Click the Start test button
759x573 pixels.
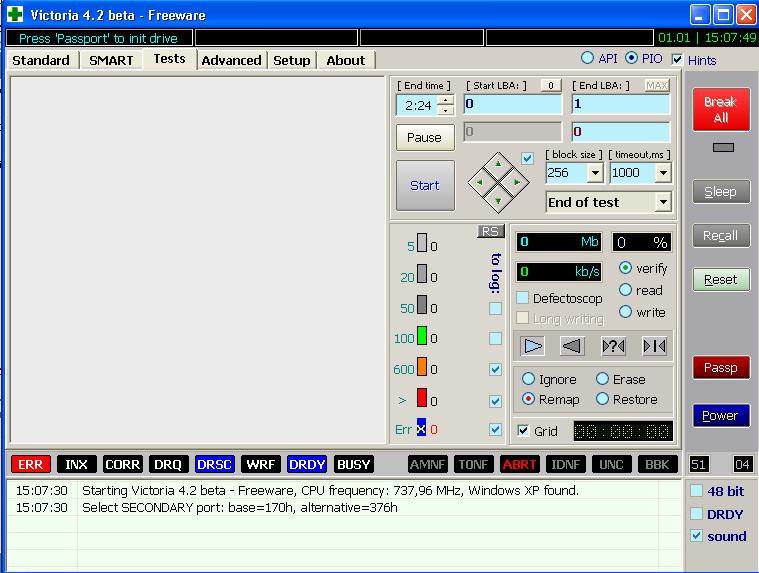pos(425,185)
